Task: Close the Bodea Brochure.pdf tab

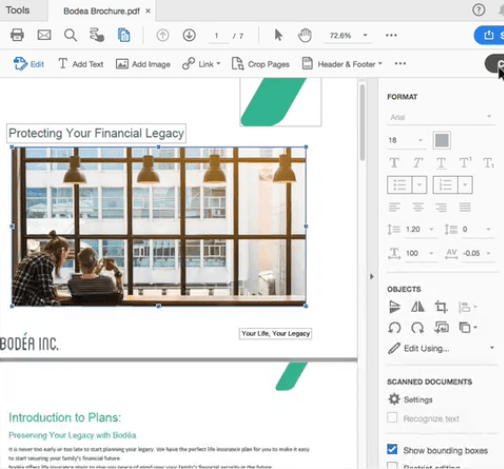Action: coord(148,11)
